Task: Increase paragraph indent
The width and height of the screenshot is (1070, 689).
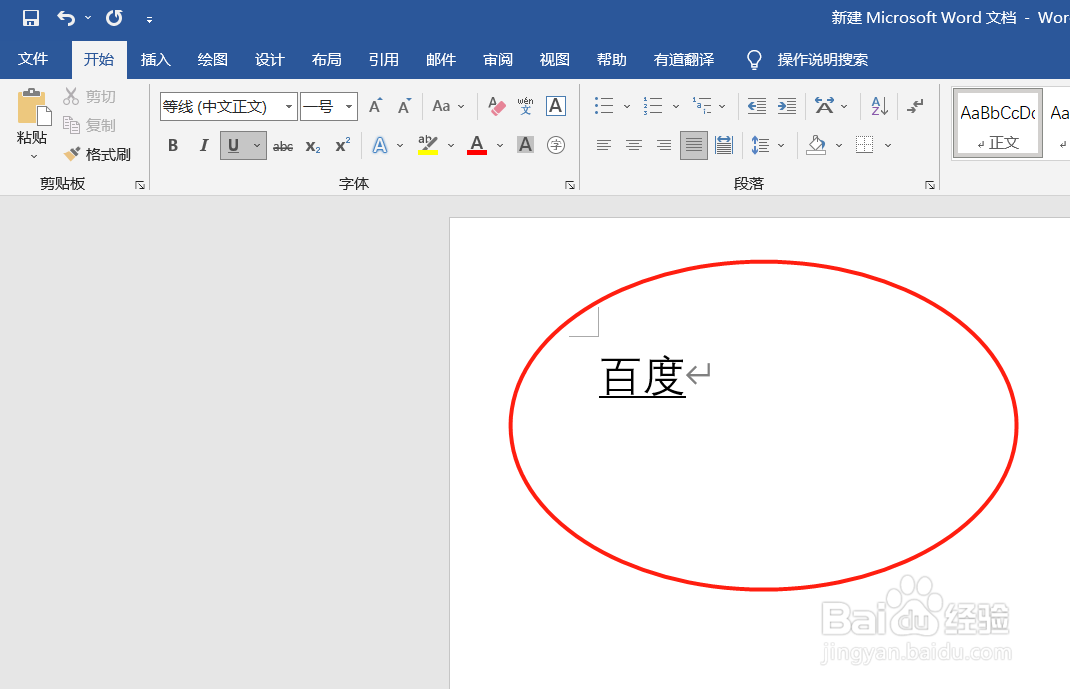Action: [x=787, y=106]
